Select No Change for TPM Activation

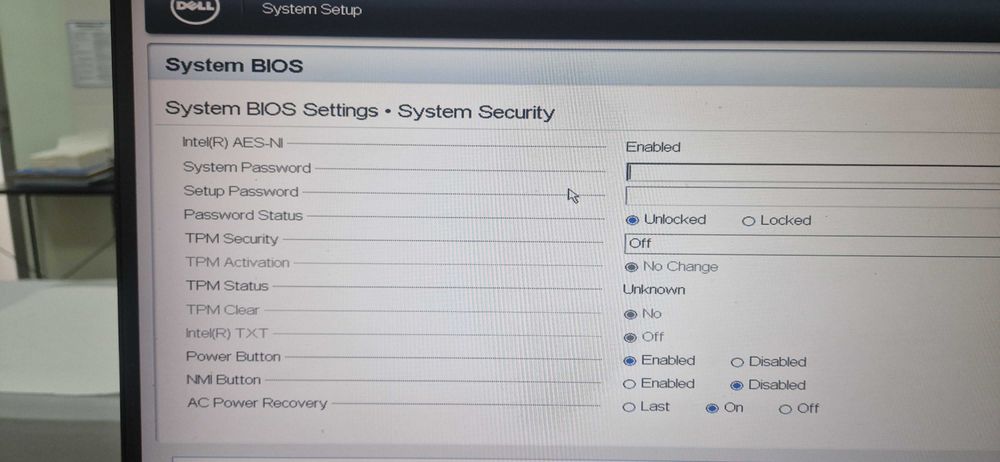point(631,267)
